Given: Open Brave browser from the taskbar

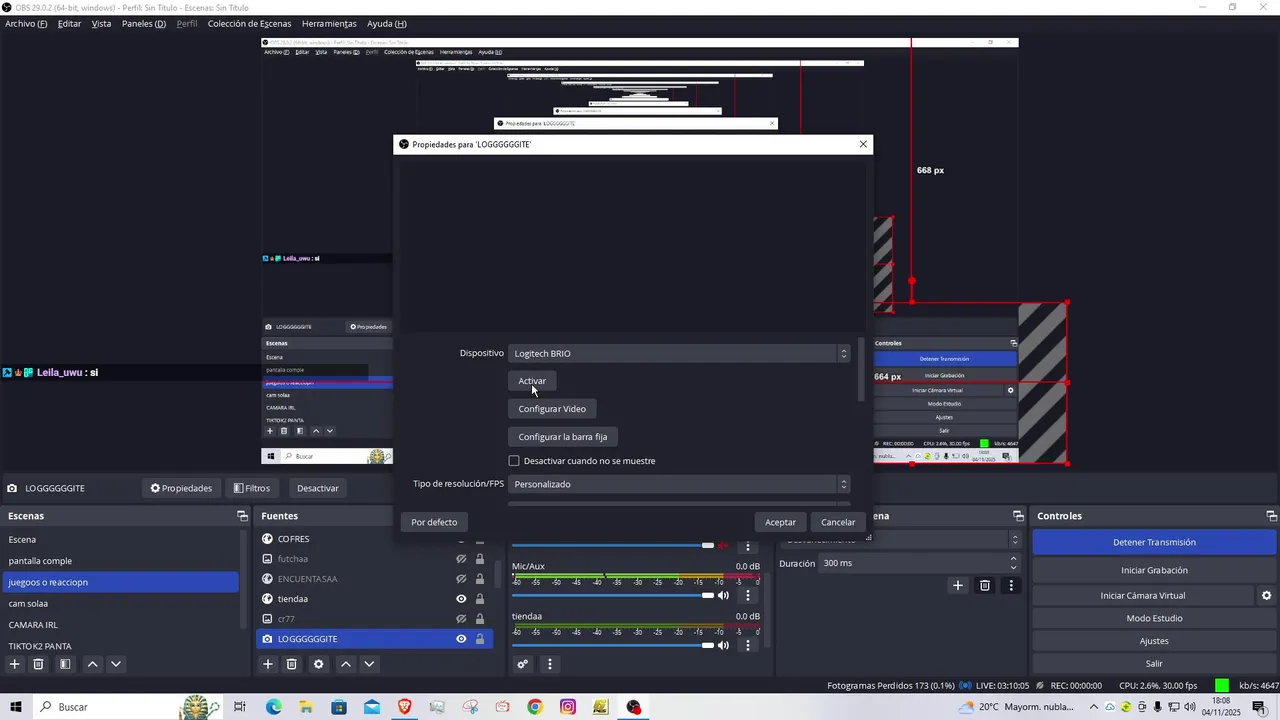Looking at the screenshot, I should tap(404, 707).
